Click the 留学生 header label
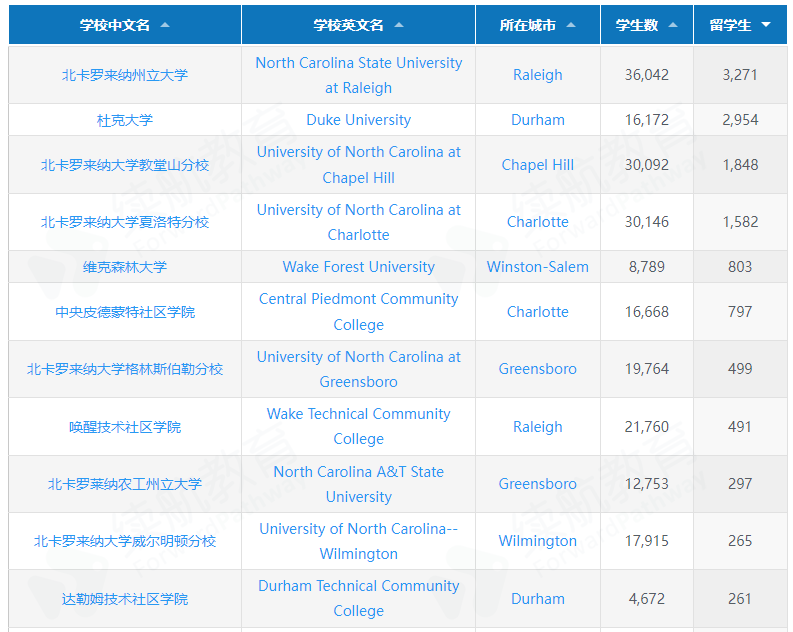This screenshot has width=793, height=632. point(730,25)
